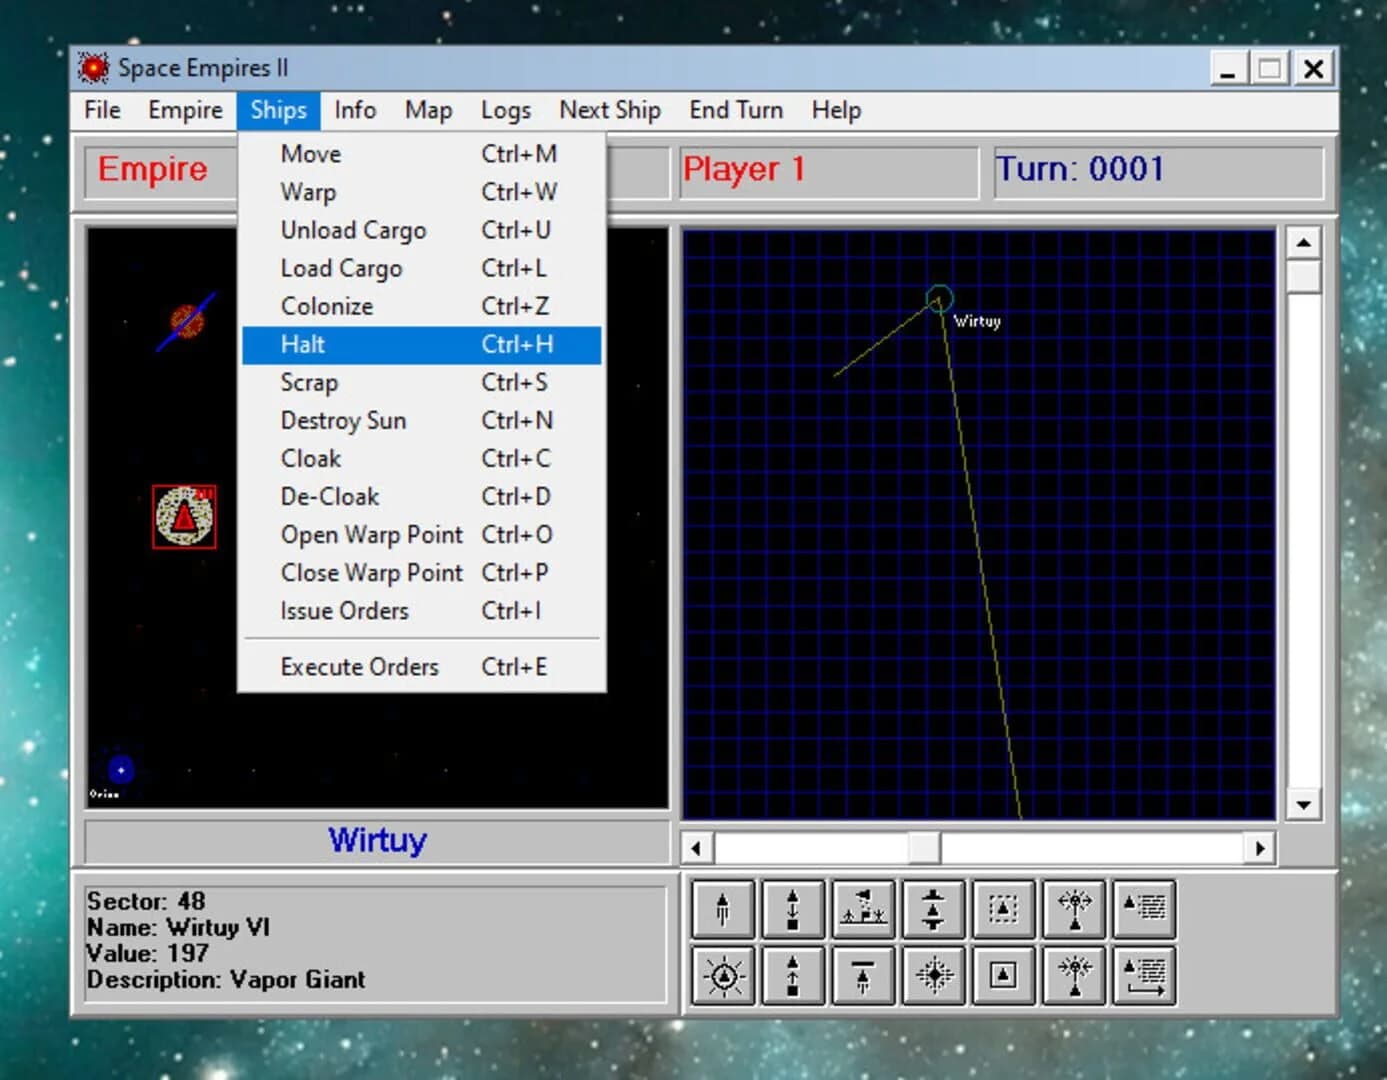Click the Close Warp Point toolbar icon
Image resolution: width=1387 pixels, height=1080 pixels.
[1073, 975]
